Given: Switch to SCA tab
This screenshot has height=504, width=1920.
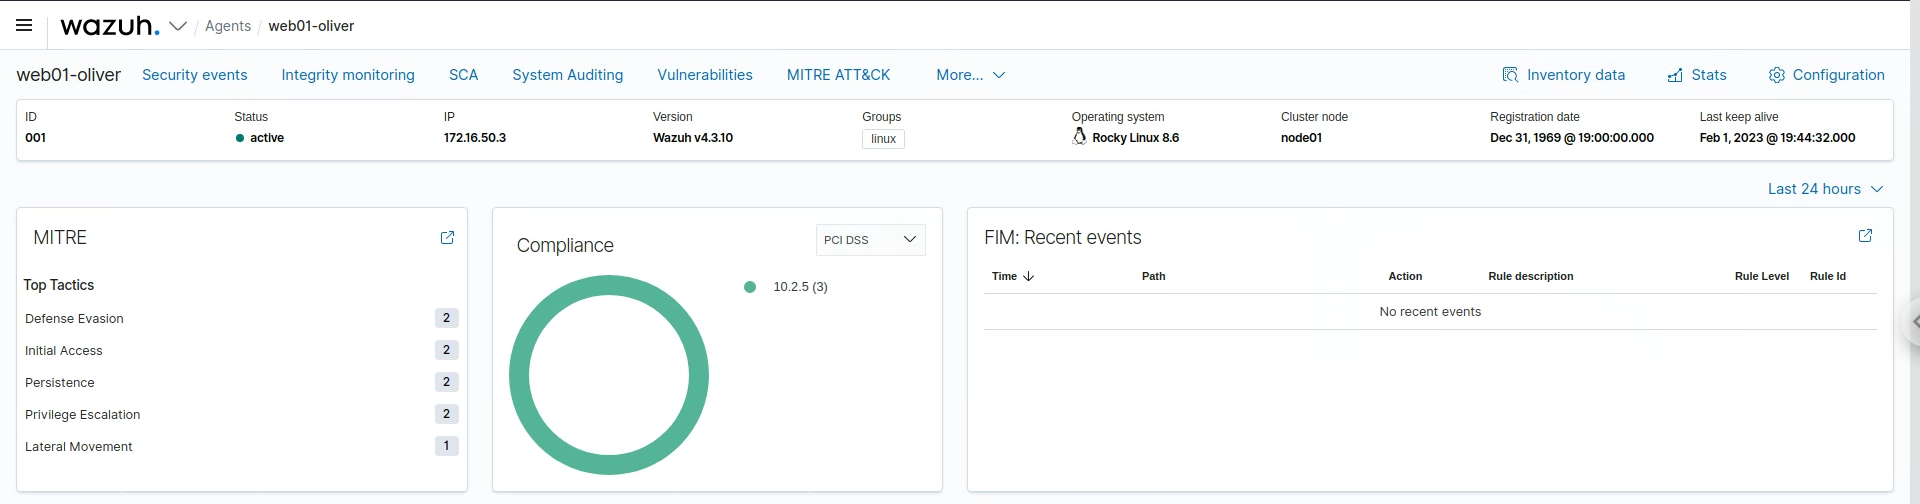Looking at the screenshot, I should click(x=464, y=75).
